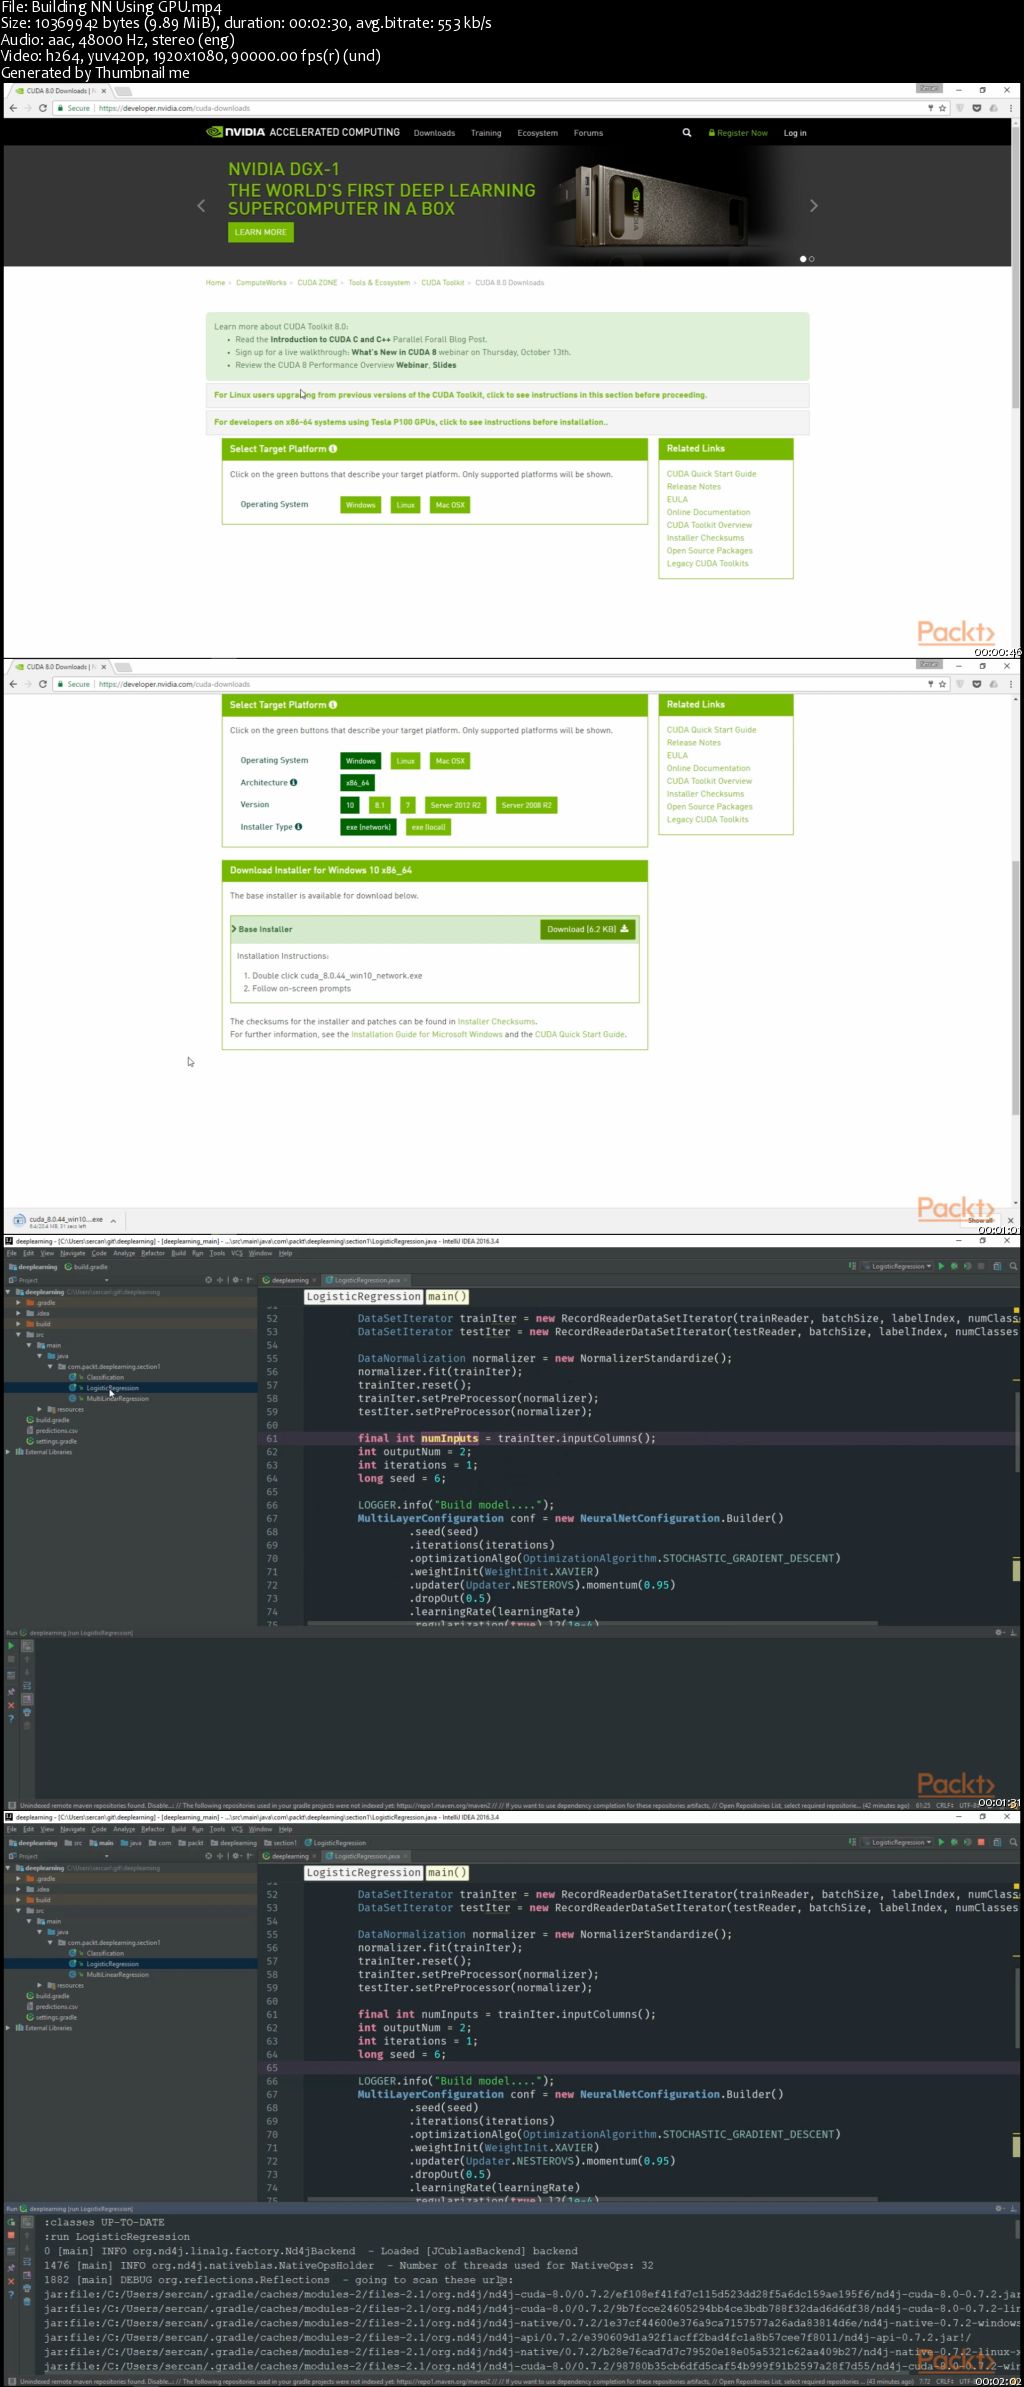Viewport: 1024px width, 2387px height.
Task: Choose x86_64 architecture
Action: click(357, 783)
